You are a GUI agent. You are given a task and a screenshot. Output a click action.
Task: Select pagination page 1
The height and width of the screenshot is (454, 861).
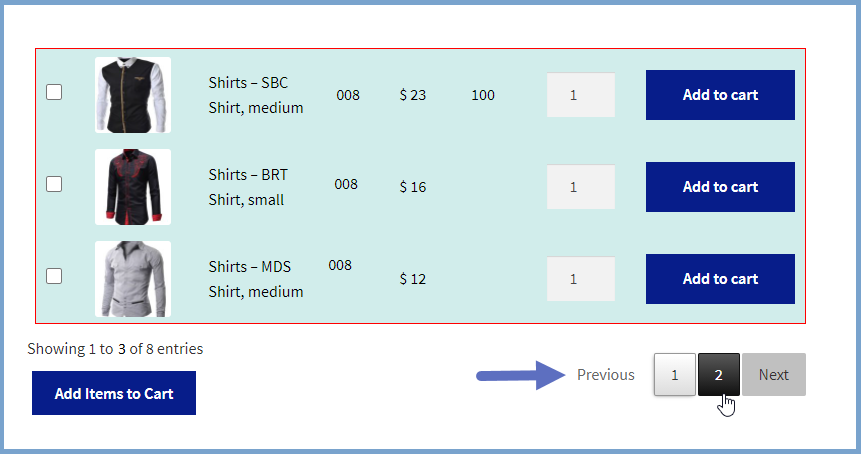(675, 374)
